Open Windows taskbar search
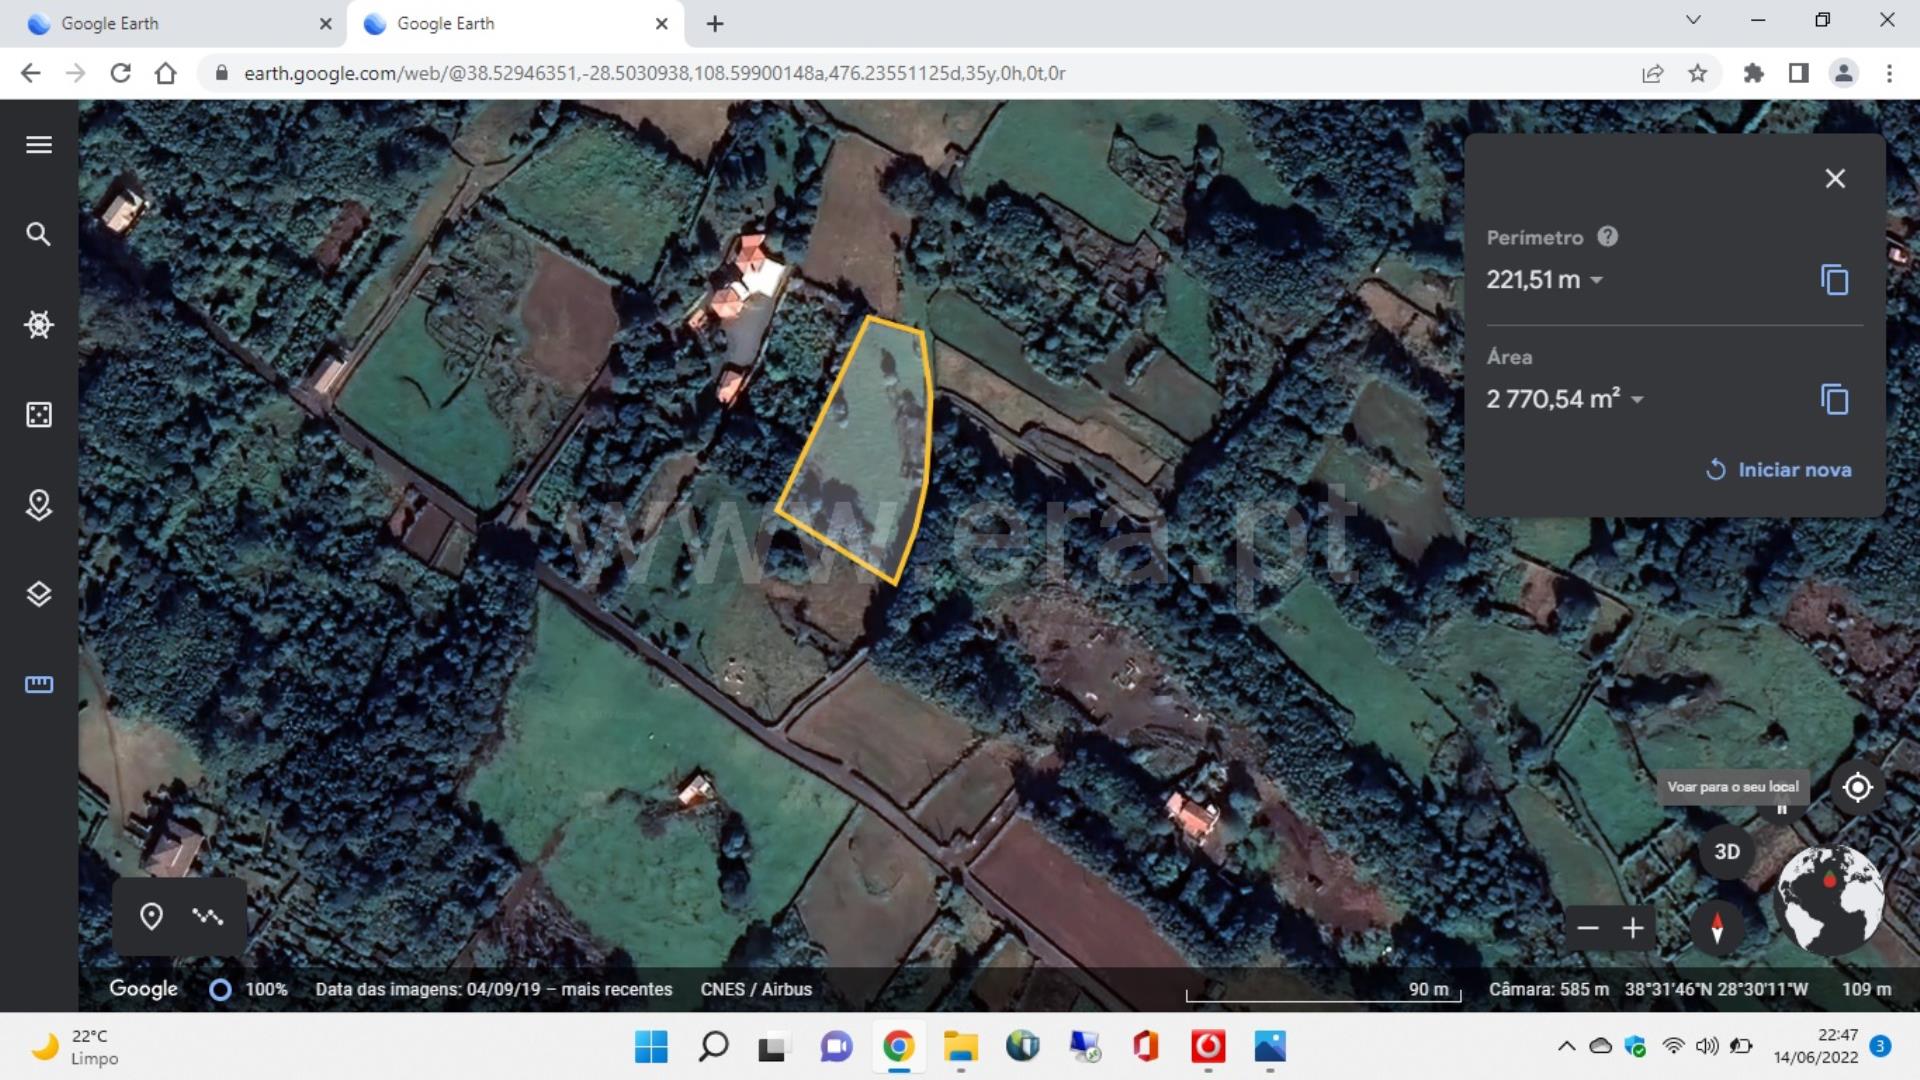This screenshot has width=1920, height=1080. (713, 1047)
